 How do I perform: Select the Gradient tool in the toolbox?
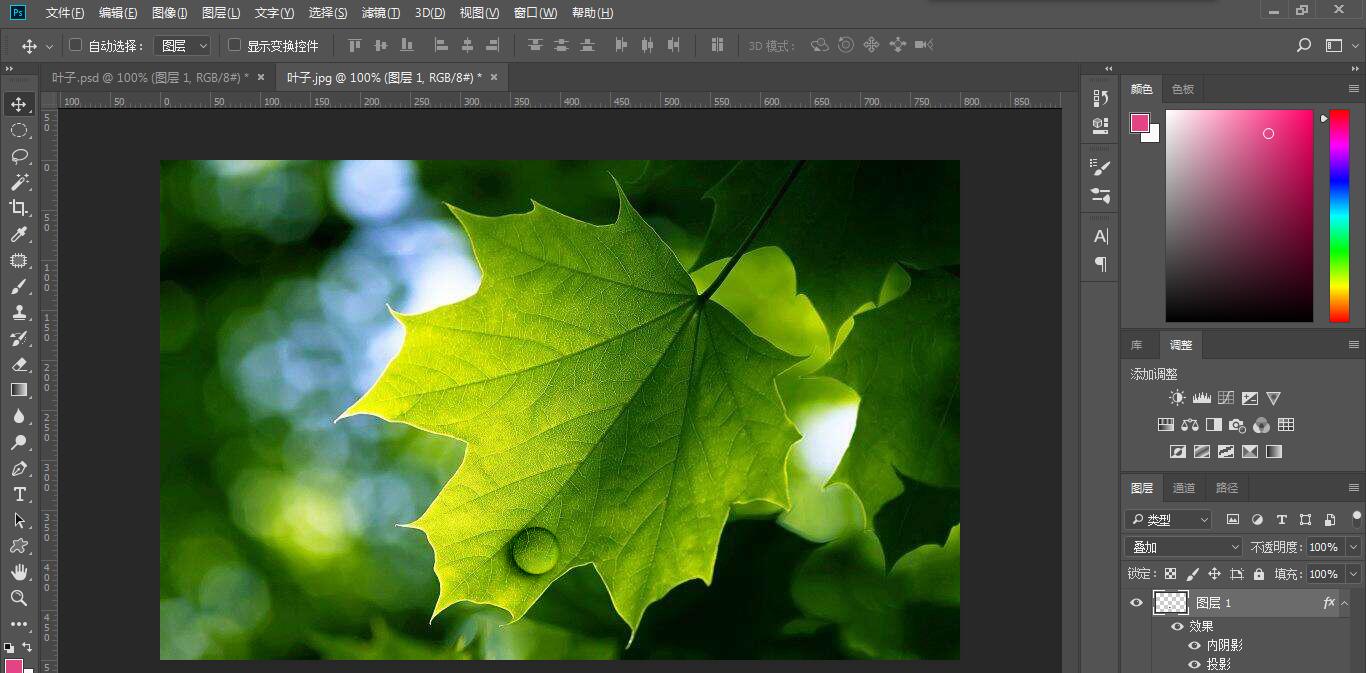click(x=19, y=390)
